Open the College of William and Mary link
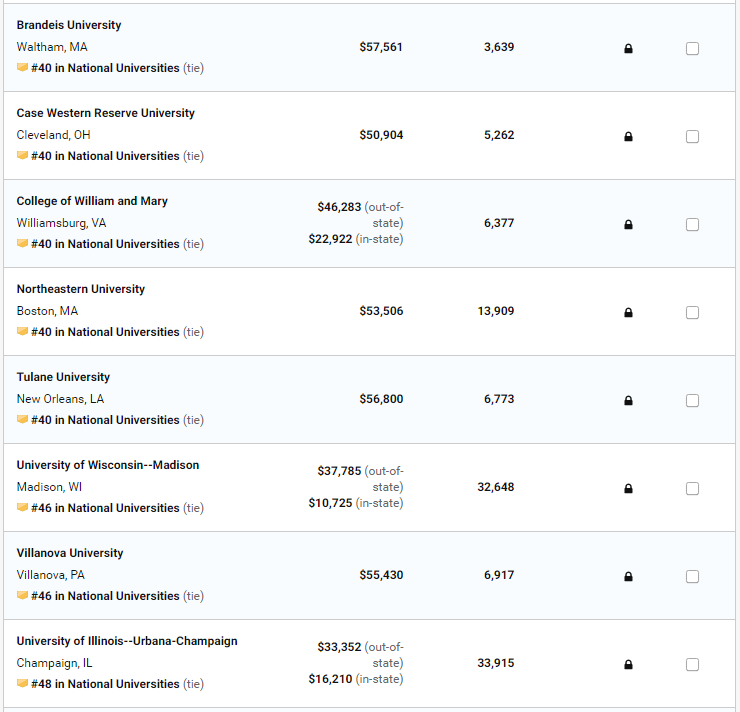This screenshot has width=740, height=712. (x=92, y=201)
